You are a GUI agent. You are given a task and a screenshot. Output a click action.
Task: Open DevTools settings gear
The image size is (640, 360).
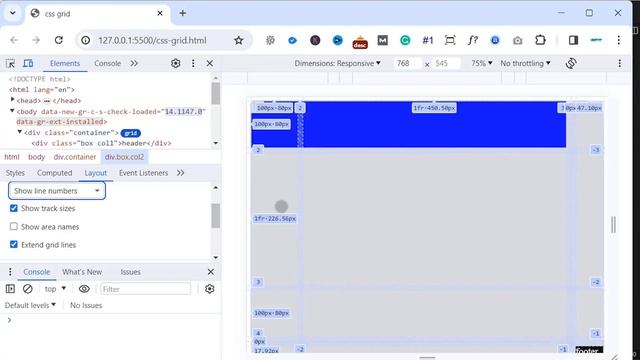(x=176, y=63)
